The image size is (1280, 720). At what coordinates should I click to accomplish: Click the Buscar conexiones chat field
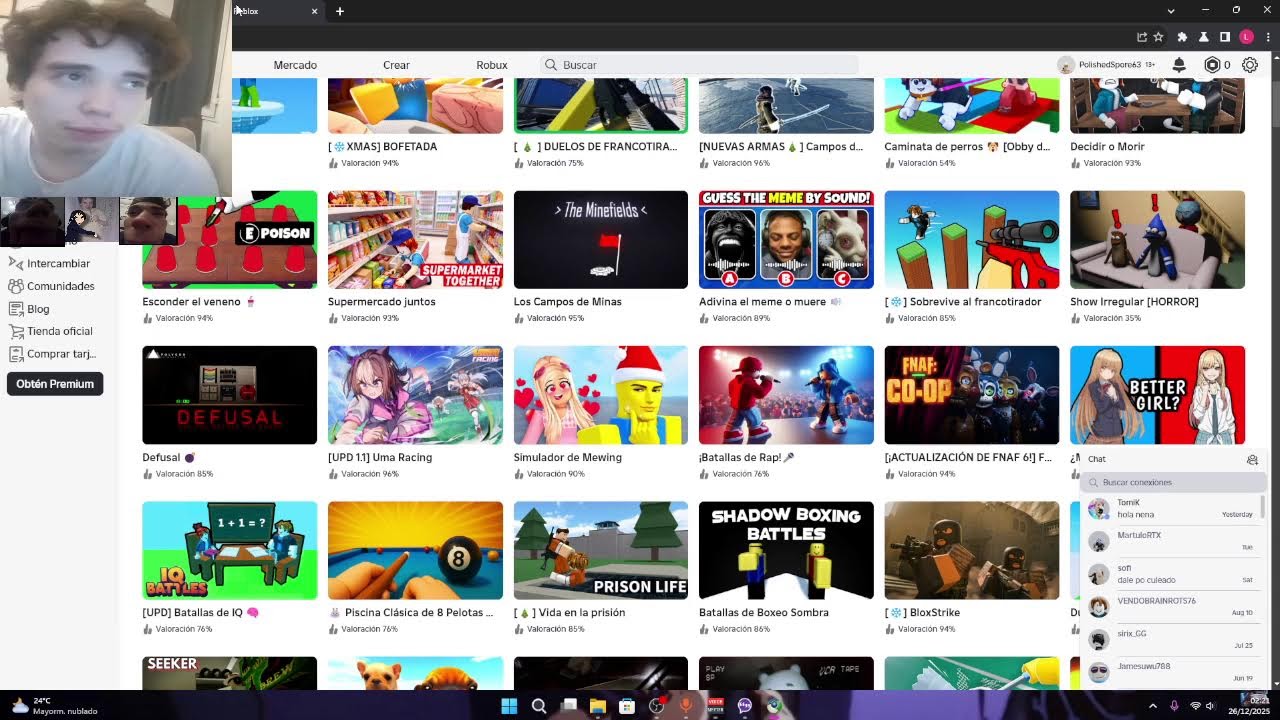pyautogui.click(x=1173, y=482)
